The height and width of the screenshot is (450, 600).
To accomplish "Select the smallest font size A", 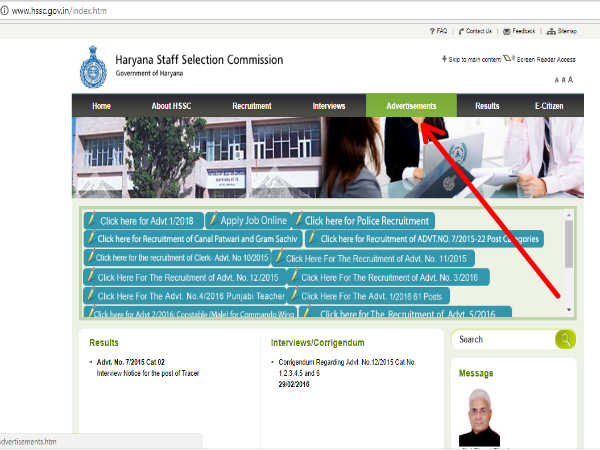I will 557,80.
